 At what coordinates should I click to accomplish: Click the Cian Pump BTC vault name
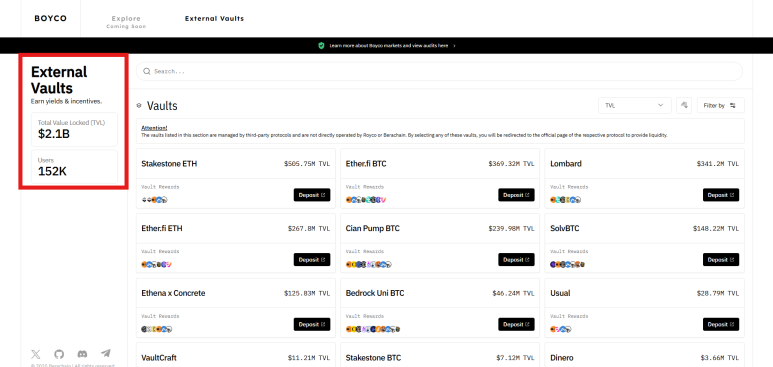click(x=373, y=228)
